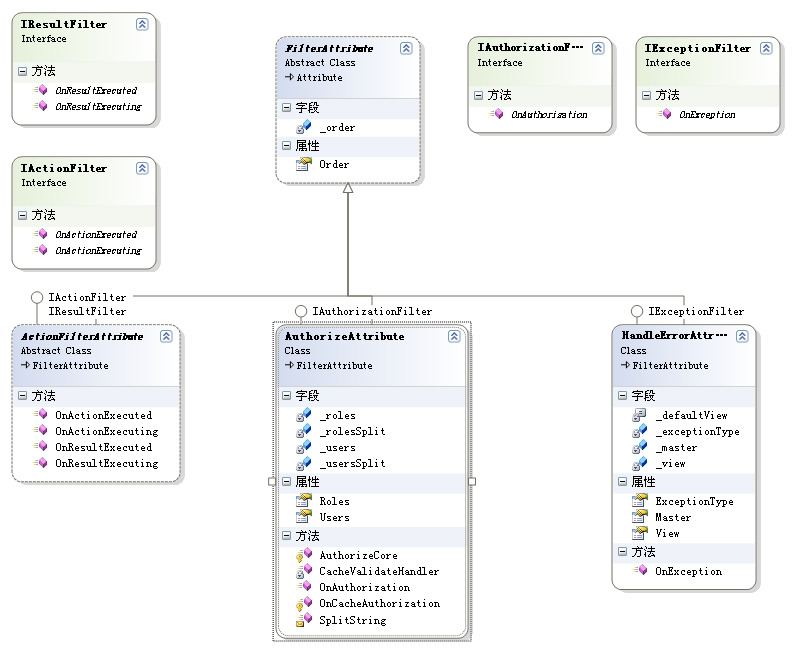807x650 pixels.
Task: Click the OnAuthorization method icon in IAuthorizationFilter
Action: [496, 115]
